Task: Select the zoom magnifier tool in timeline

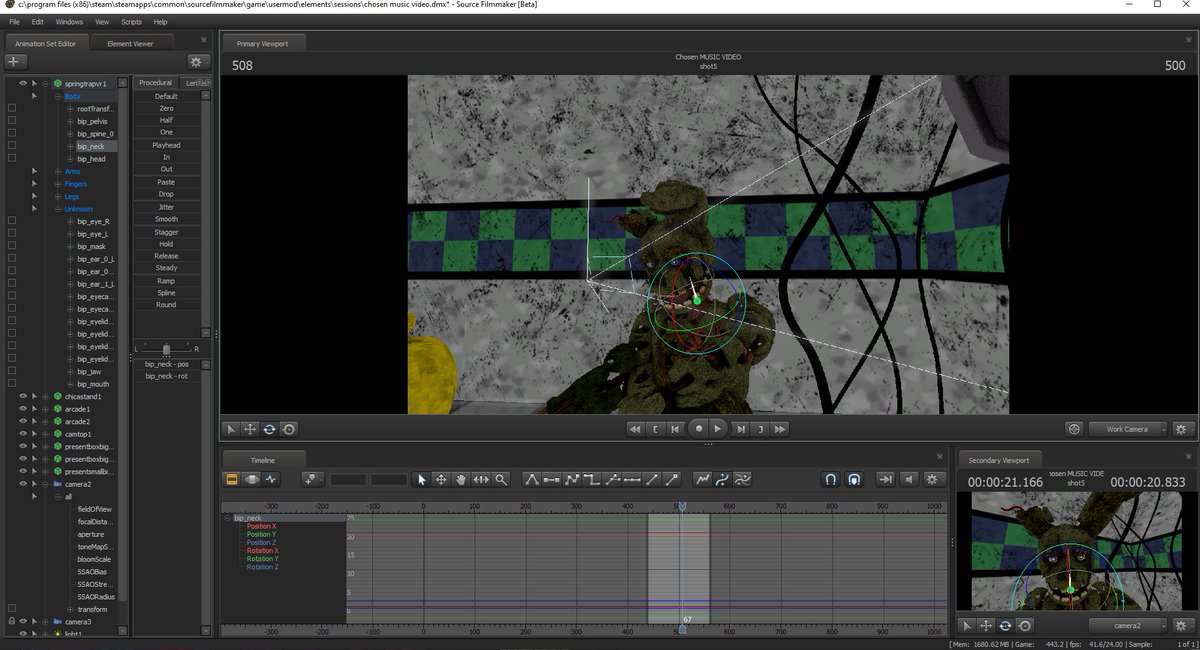Action: [x=501, y=479]
